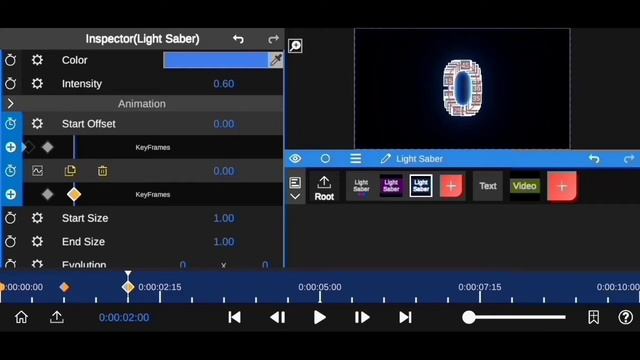This screenshot has height=360, width=640.
Task: Pick color with the eyedropper tool
Action: pos(276,60)
